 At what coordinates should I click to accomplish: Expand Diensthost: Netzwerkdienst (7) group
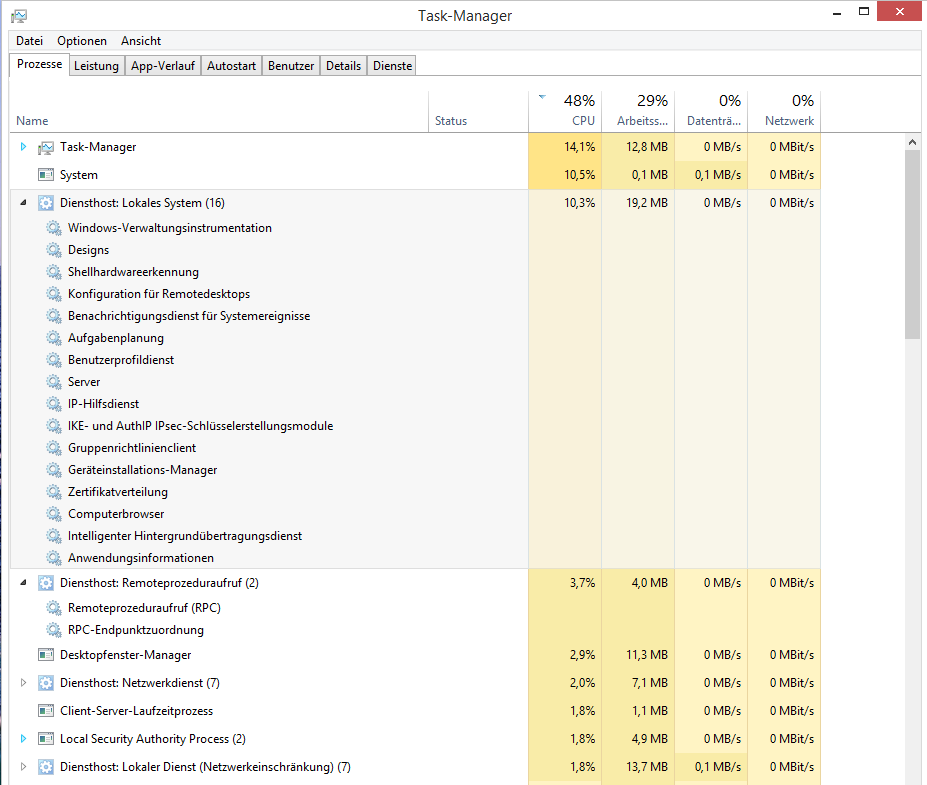(x=23, y=683)
